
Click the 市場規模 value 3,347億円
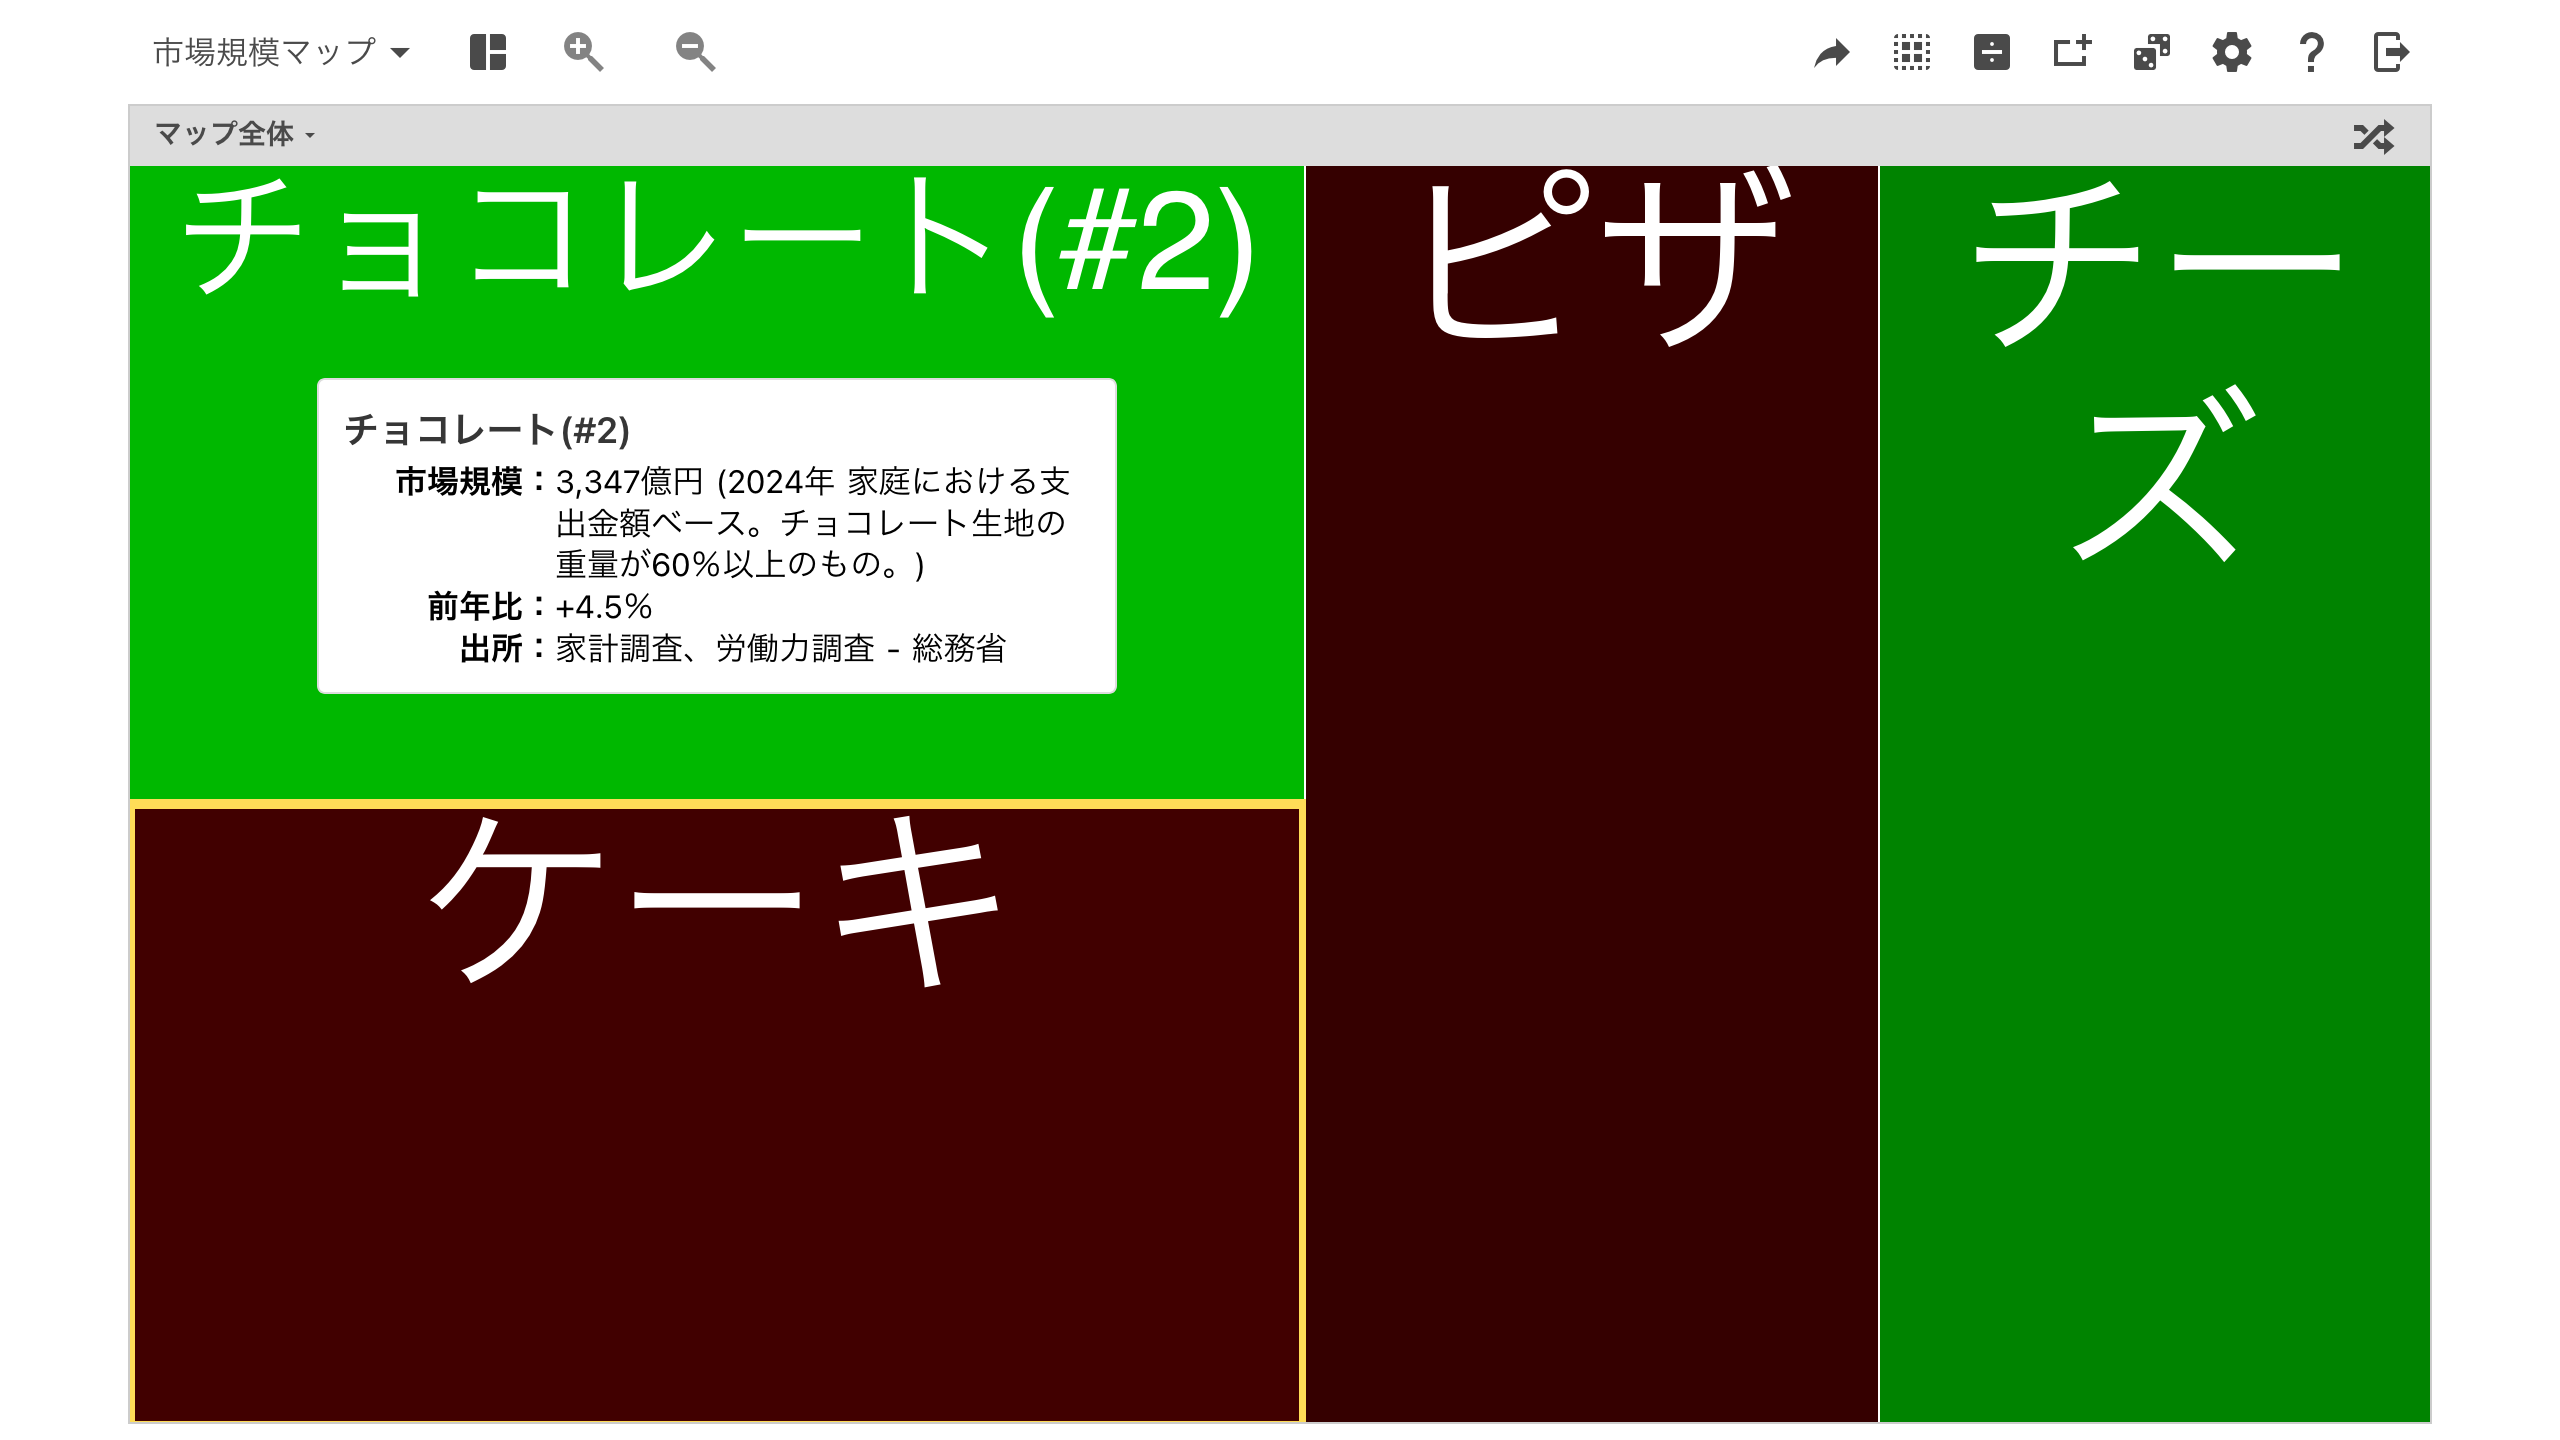pos(630,482)
